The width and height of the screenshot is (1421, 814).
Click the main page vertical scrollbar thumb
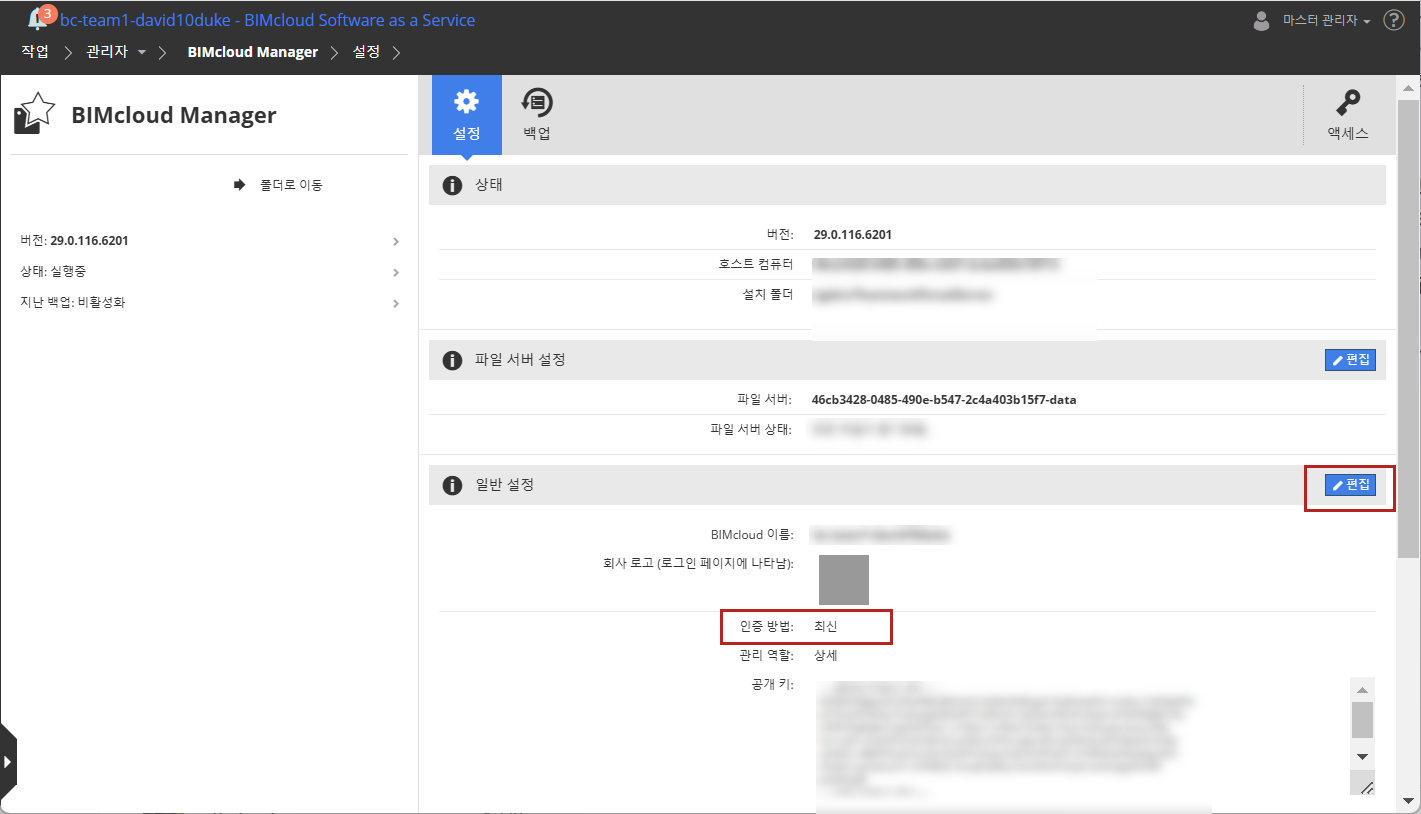click(x=1409, y=328)
